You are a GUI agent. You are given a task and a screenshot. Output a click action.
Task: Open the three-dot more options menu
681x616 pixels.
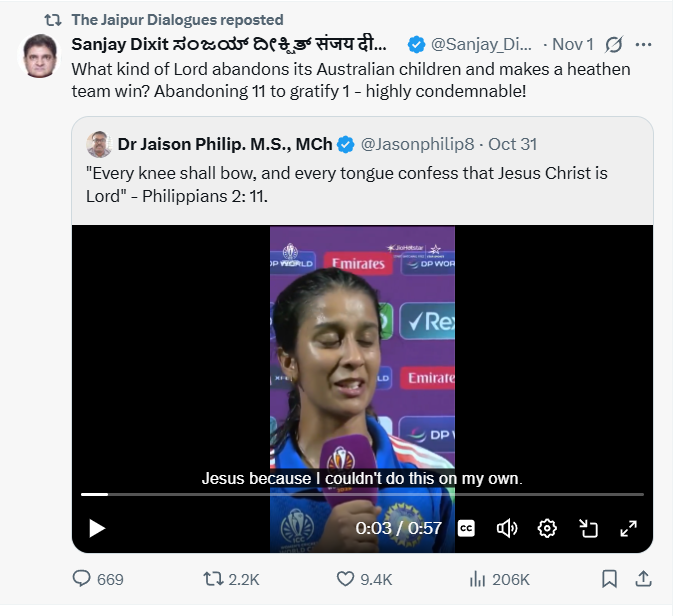tap(644, 44)
